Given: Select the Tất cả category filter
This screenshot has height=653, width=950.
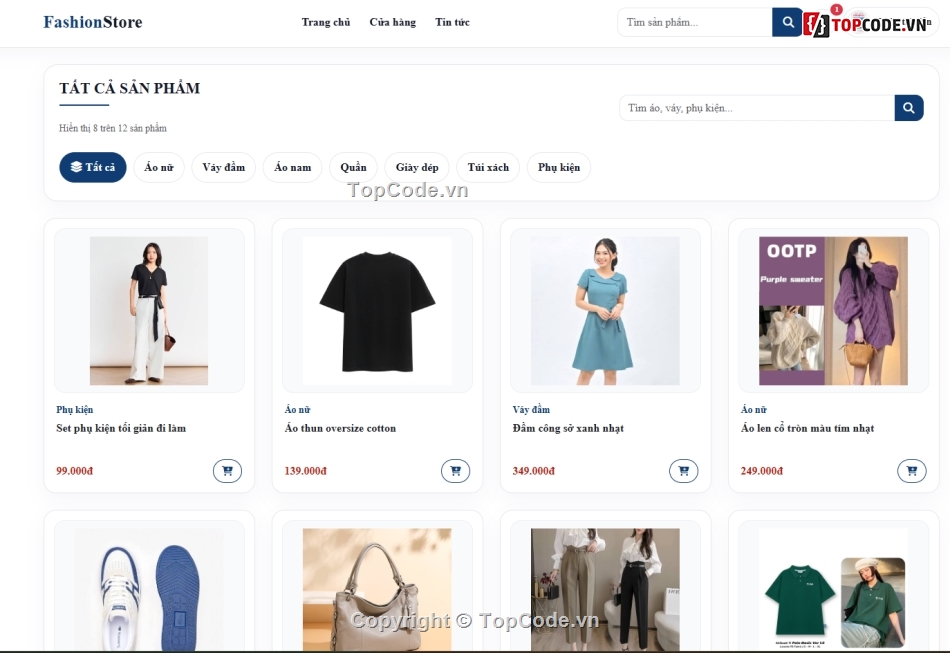Looking at the screenshot, I should [93, 167].
